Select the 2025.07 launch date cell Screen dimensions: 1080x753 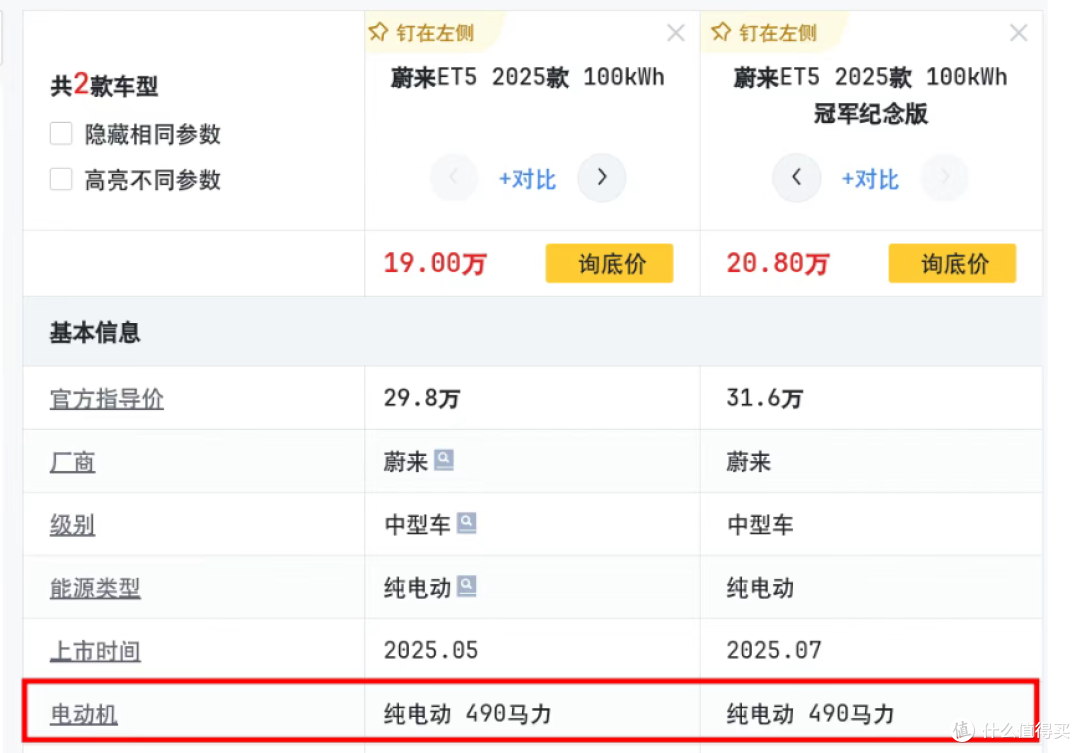point(871,650)
